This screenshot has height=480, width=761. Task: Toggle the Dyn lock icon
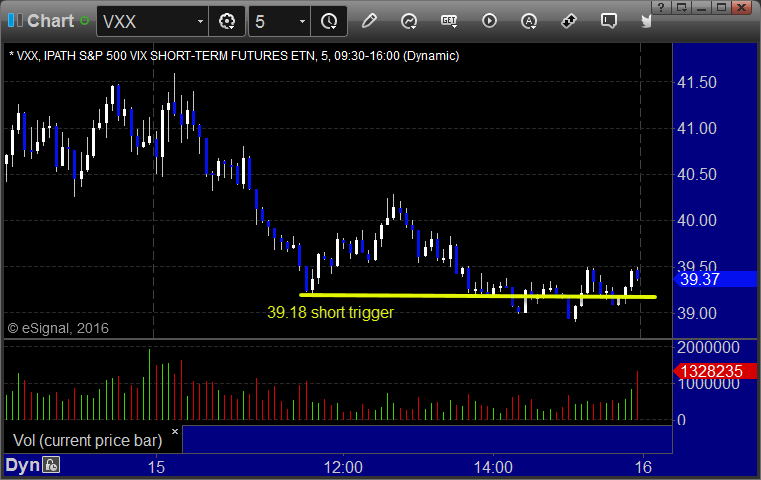click(x=51, y=465)
